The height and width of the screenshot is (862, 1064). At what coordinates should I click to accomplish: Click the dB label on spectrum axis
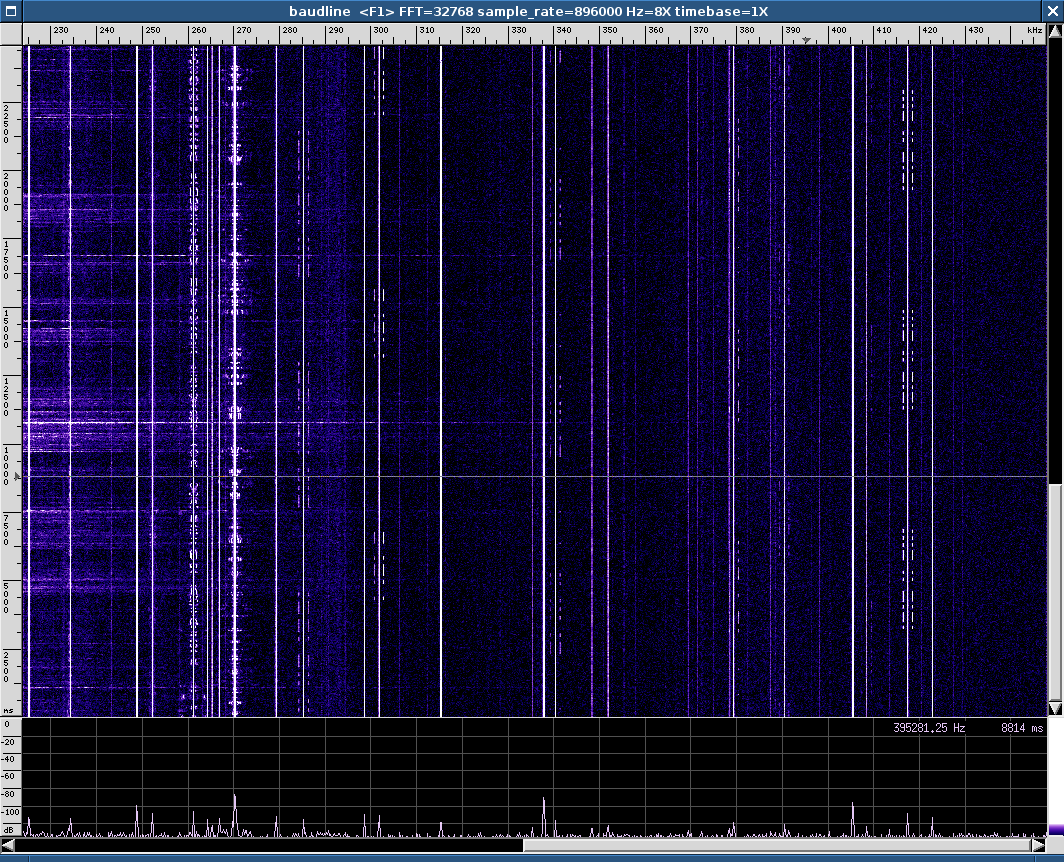pyautogui.click(x=8, y=829)
